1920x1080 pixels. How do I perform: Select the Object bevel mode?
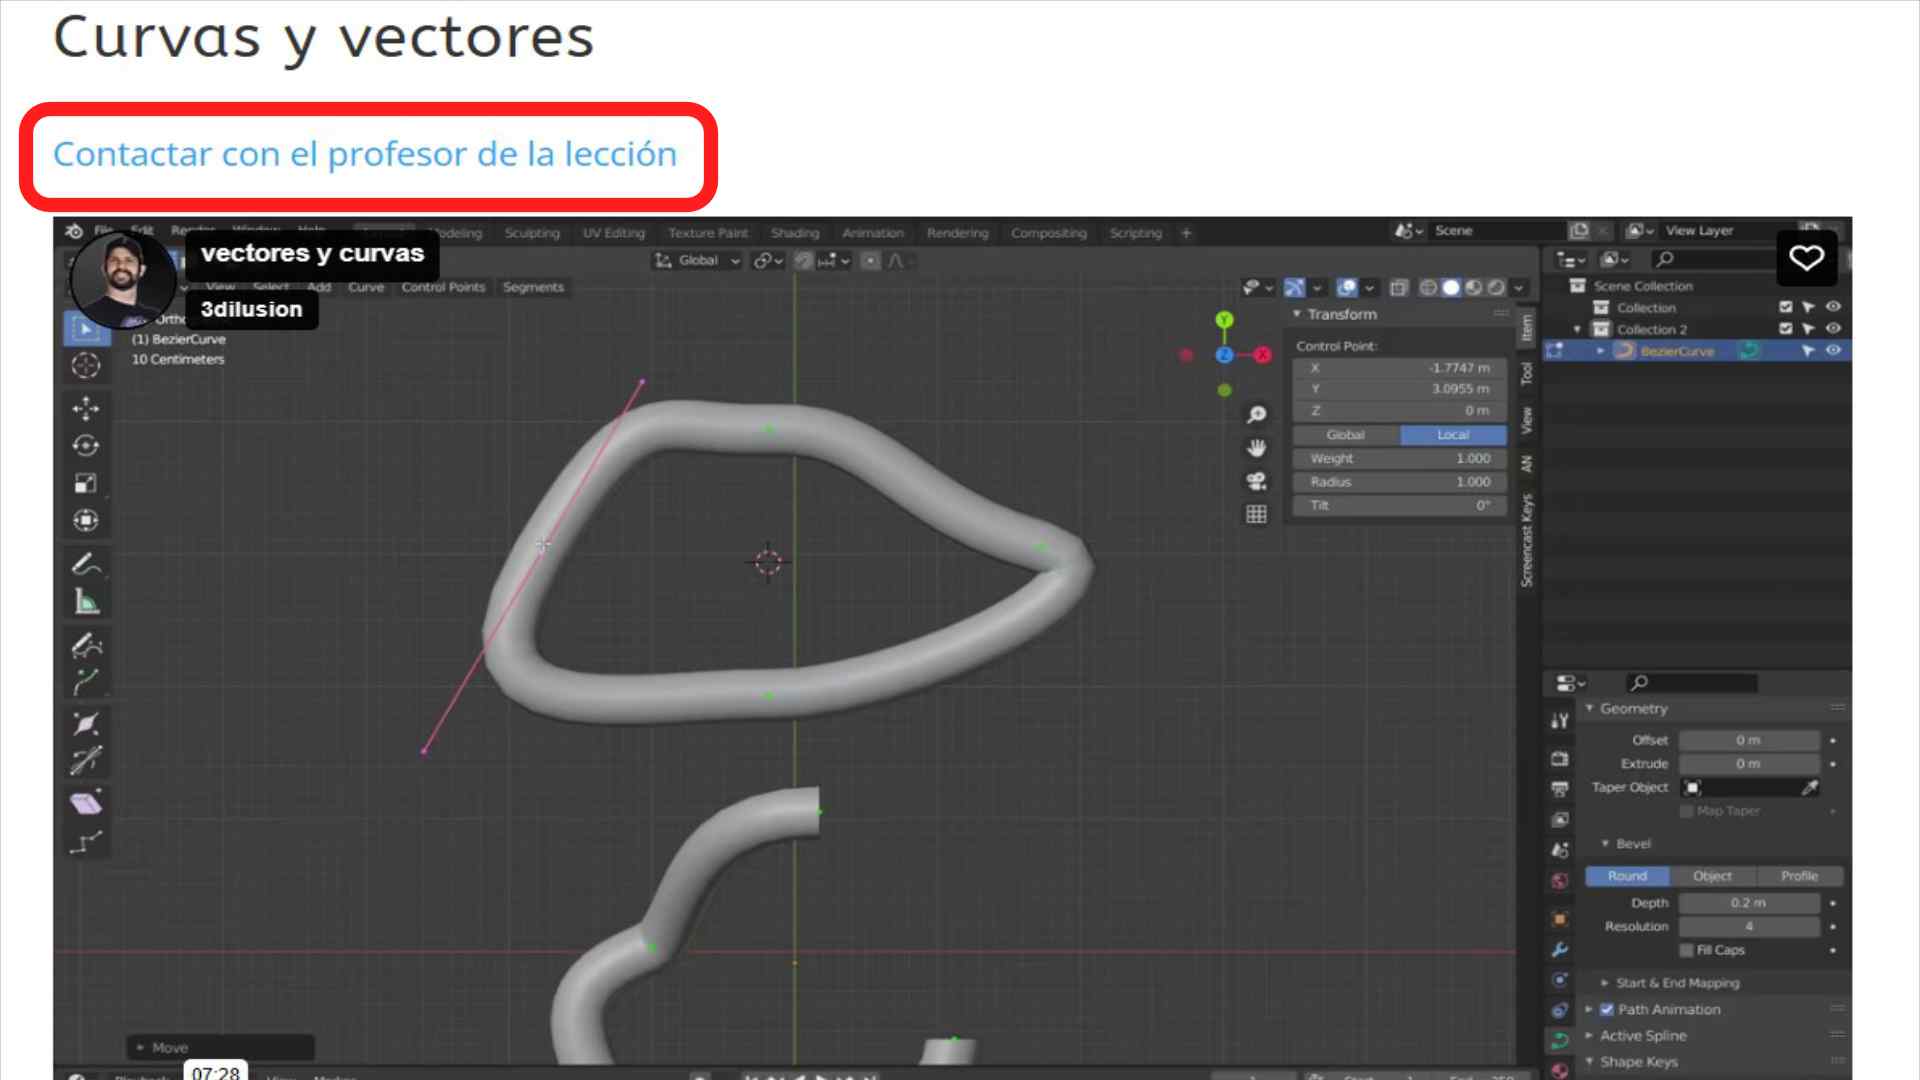pyautogui.click(x=1712, y=876)
